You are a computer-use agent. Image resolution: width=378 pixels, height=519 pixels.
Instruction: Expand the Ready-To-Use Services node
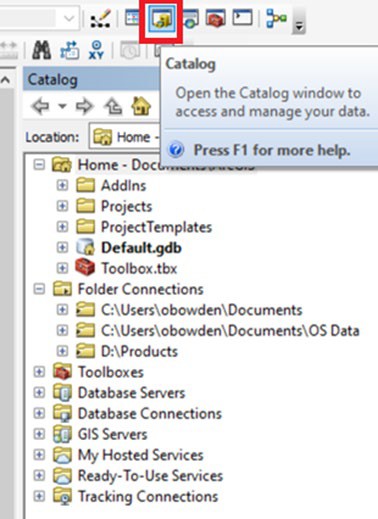[x=39, y=475]
